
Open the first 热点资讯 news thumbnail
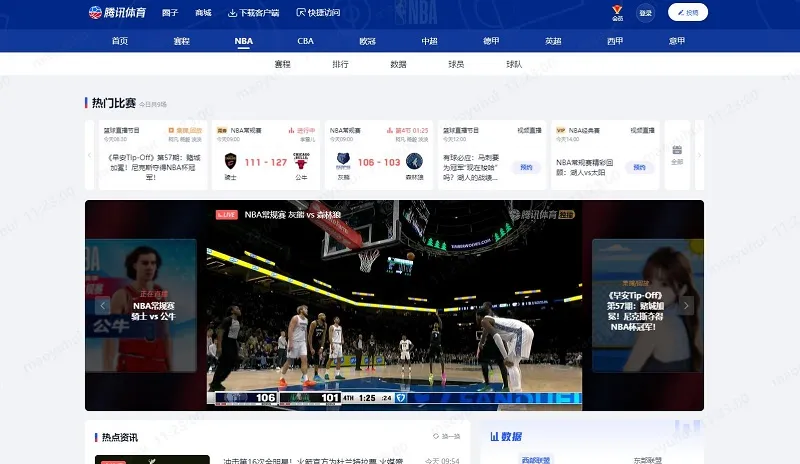coord(152,459)
